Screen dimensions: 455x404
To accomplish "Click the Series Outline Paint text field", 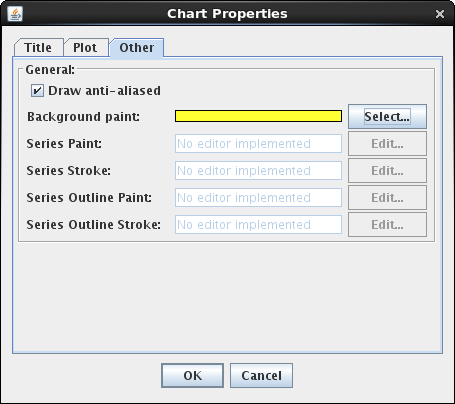I will click(258, 198).
